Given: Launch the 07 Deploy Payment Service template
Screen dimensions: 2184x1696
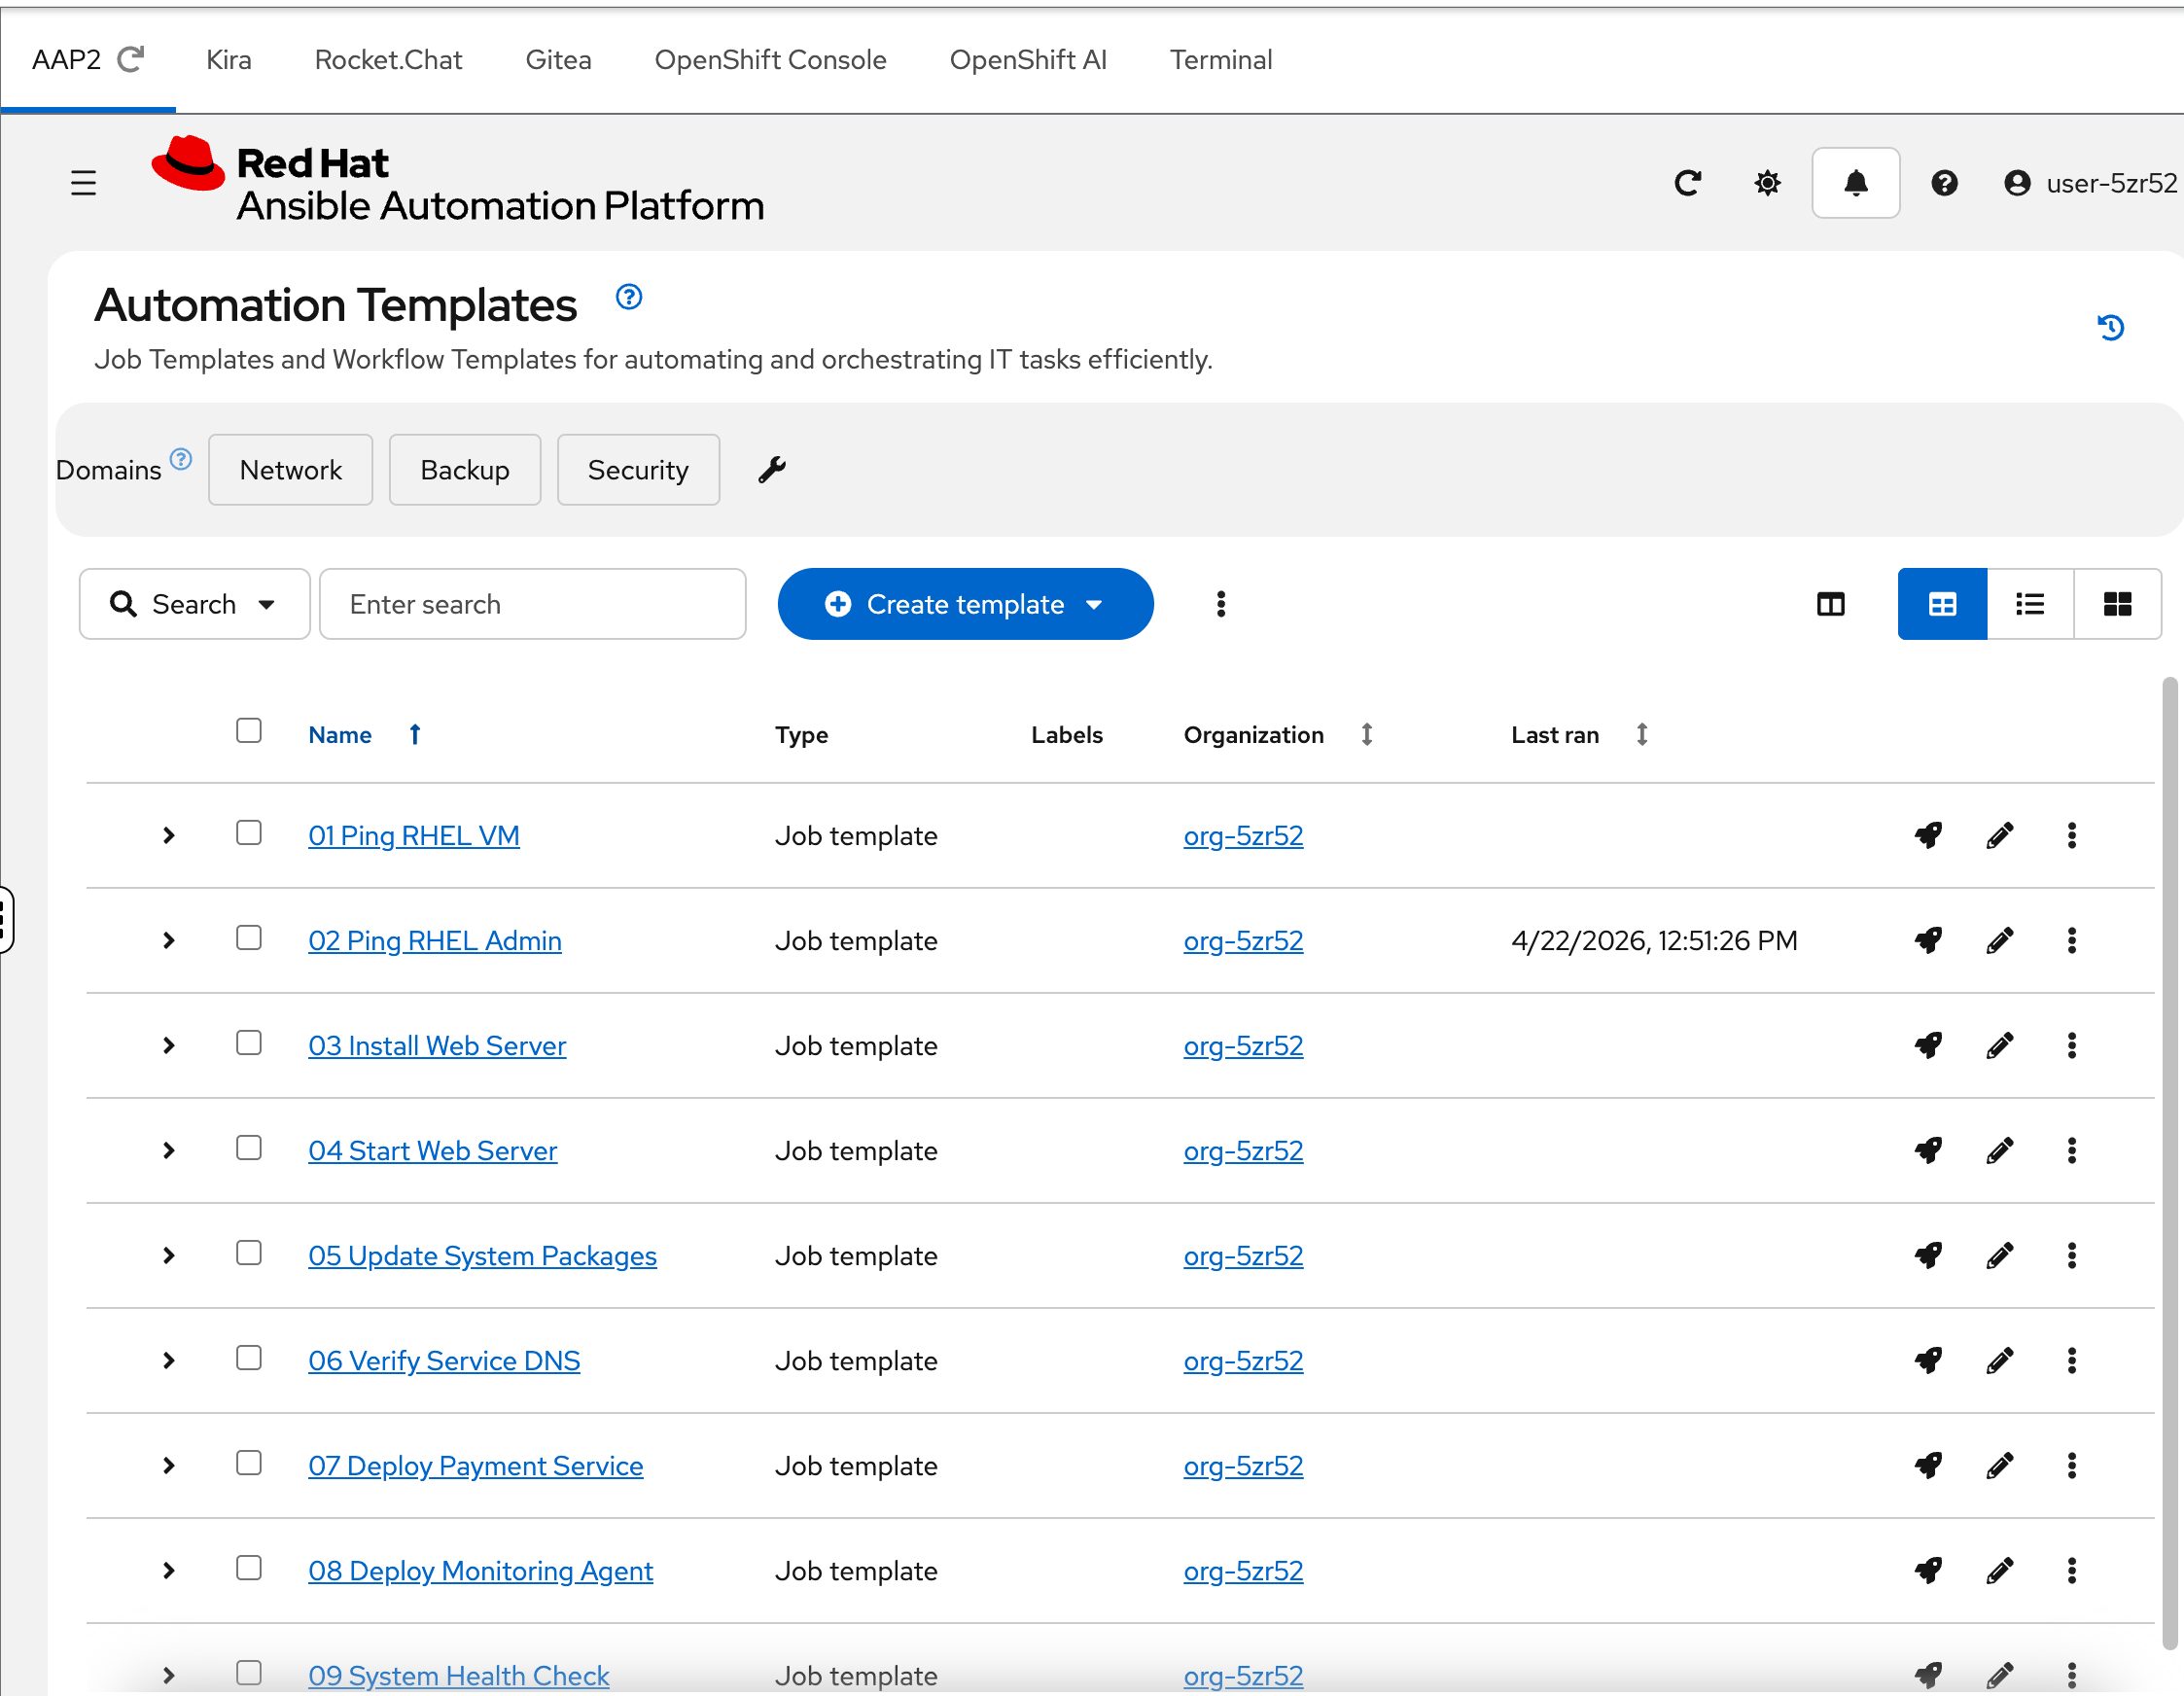Looking at the screenshot, I should click(1928, 1465).
